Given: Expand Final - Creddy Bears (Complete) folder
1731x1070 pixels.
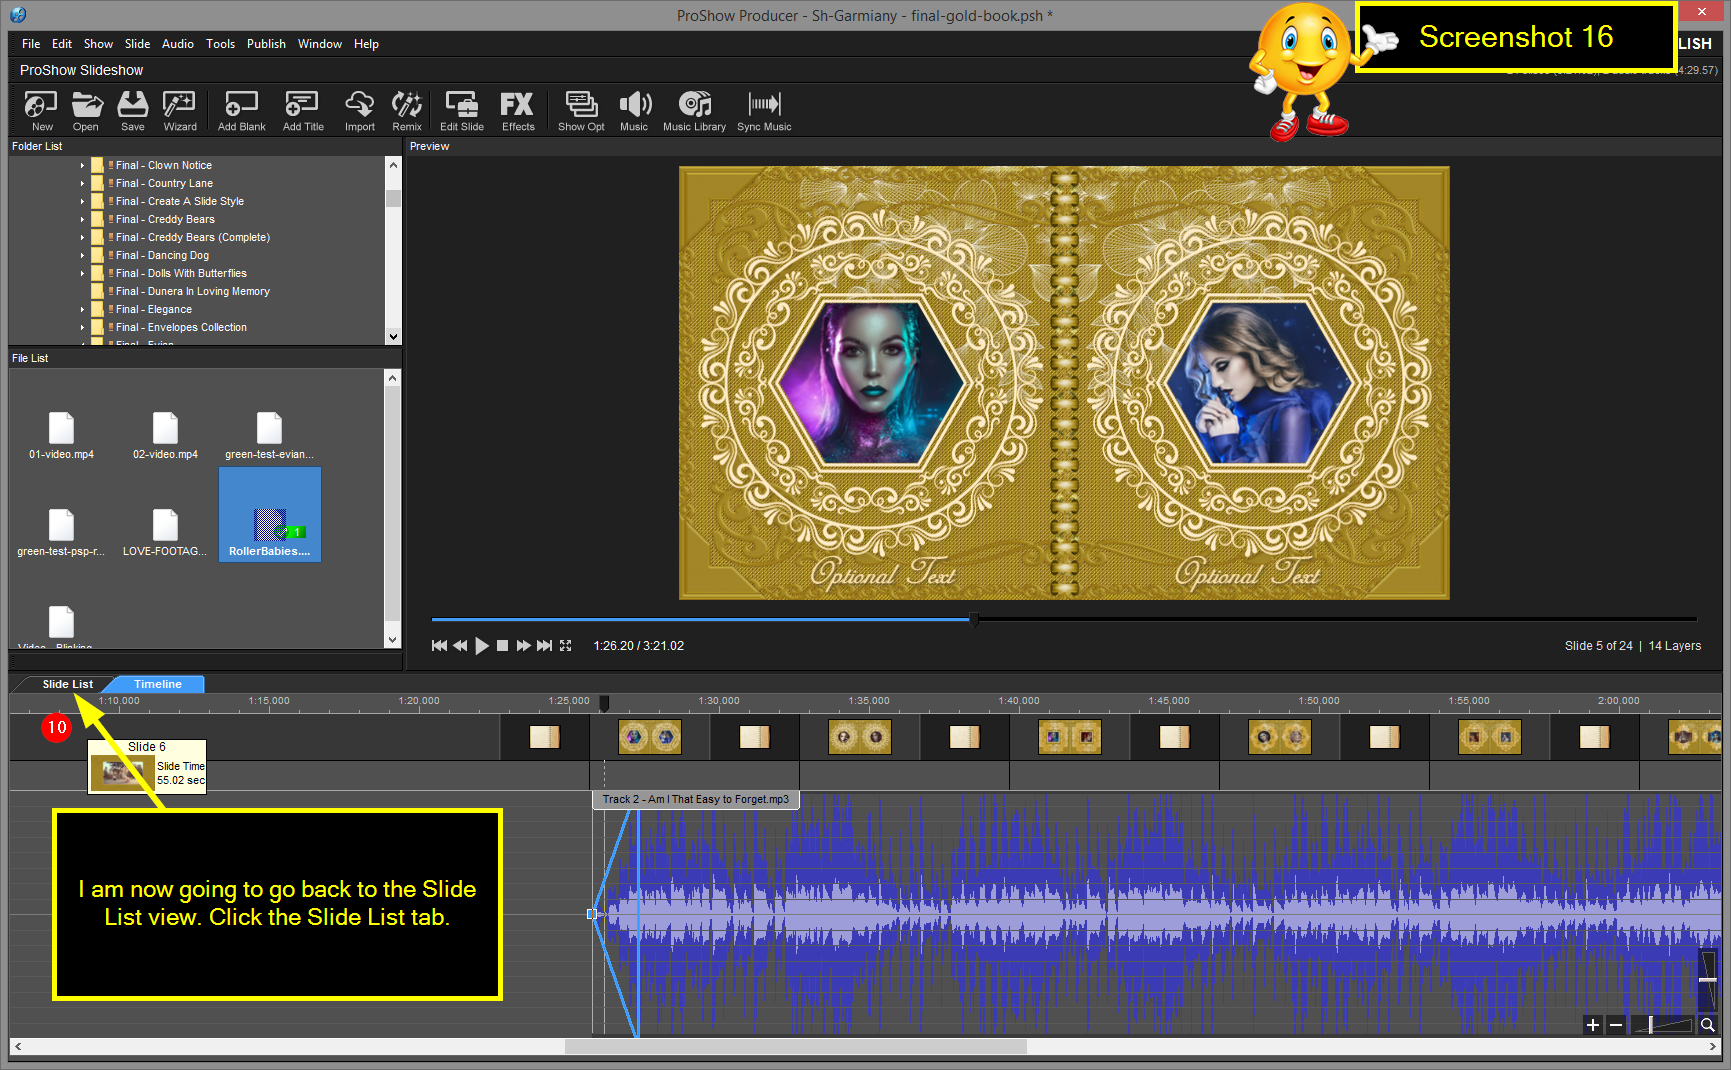Looking at the screenshot, I should [83, 238].
